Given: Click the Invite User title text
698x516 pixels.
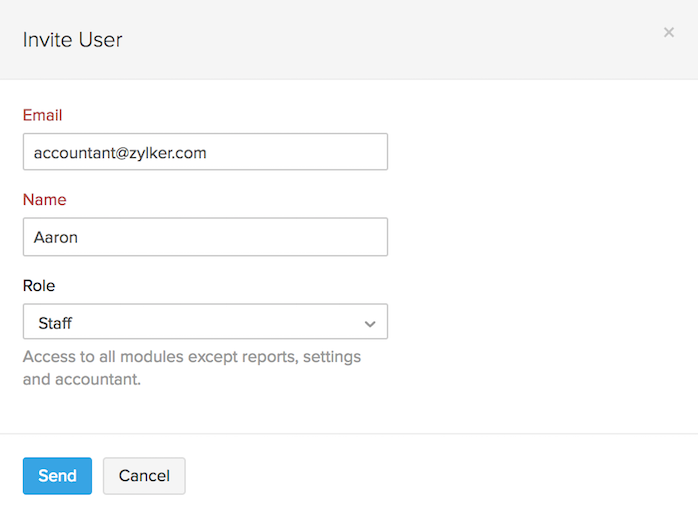Looking at the screenshot, I should pos(72,40).
